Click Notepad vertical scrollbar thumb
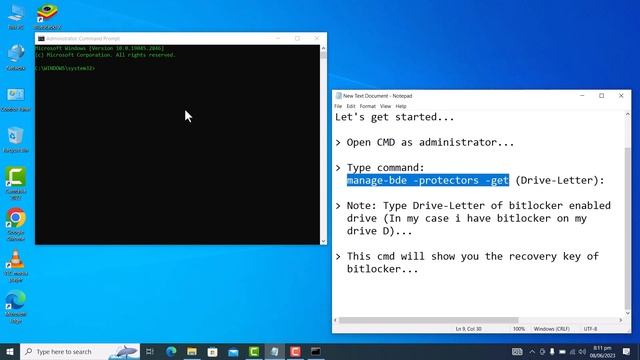Screen dimensions: 640x360 [628, 229]
